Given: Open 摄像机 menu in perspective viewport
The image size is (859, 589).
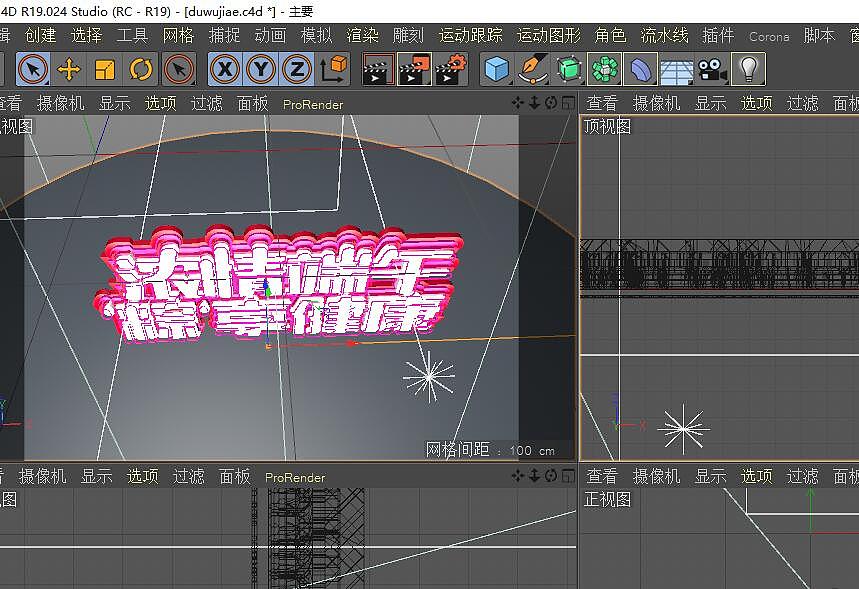Looking at the screenshot, I should tap(61, 103).
